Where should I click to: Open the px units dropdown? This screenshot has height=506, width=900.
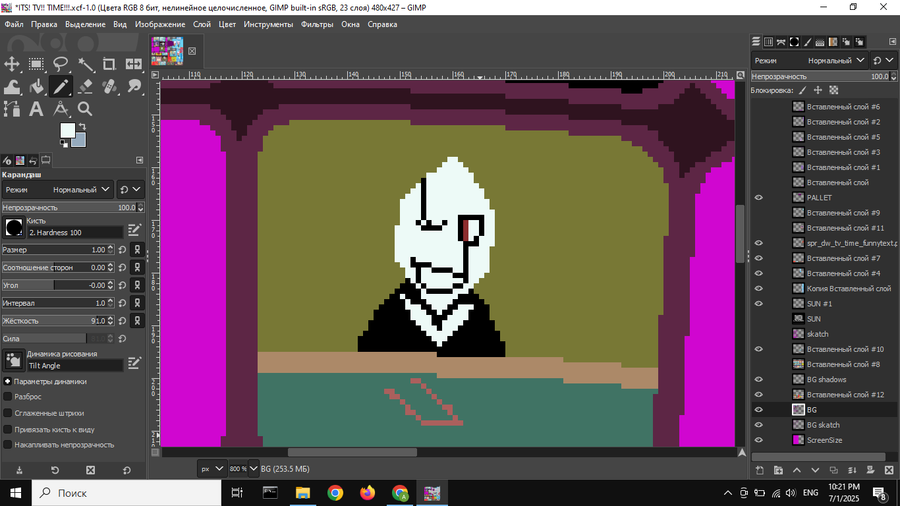[211, 469]
